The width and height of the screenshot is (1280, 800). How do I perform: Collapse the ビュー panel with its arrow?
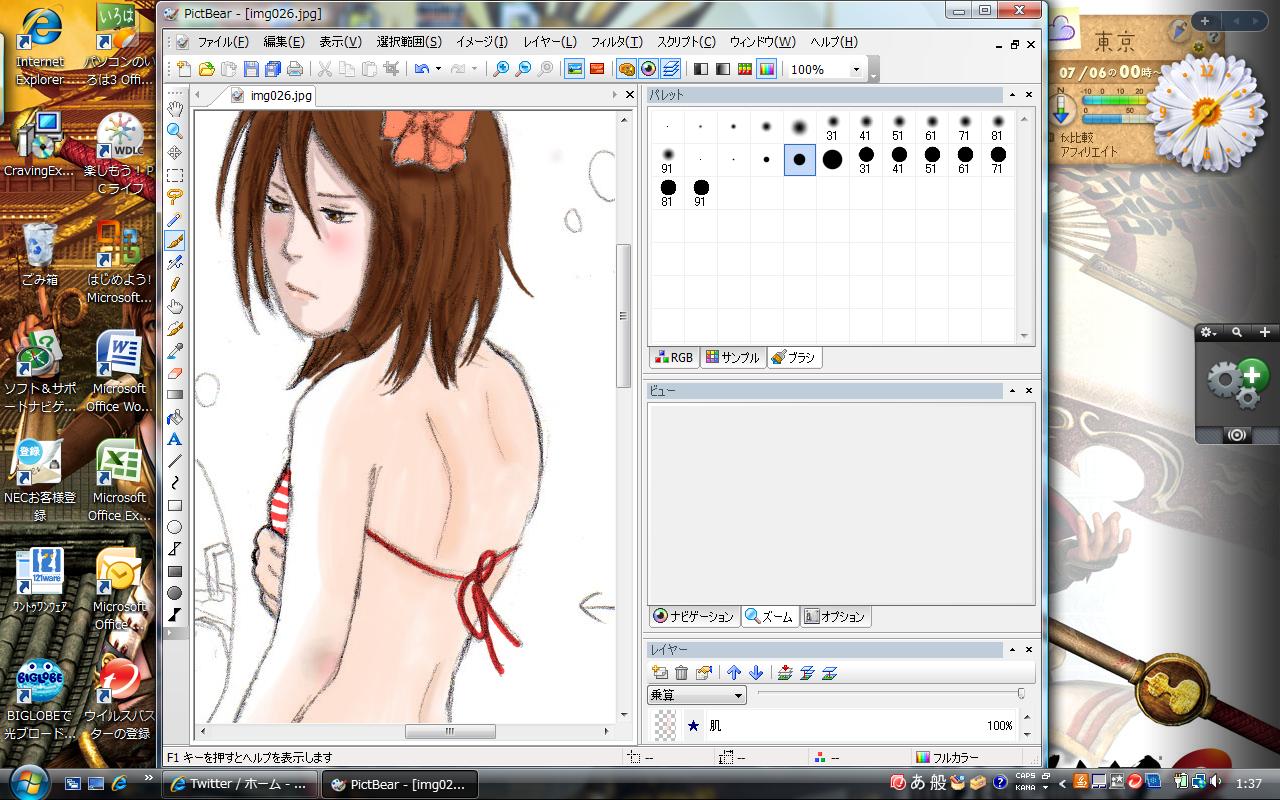click(1012, 391)
